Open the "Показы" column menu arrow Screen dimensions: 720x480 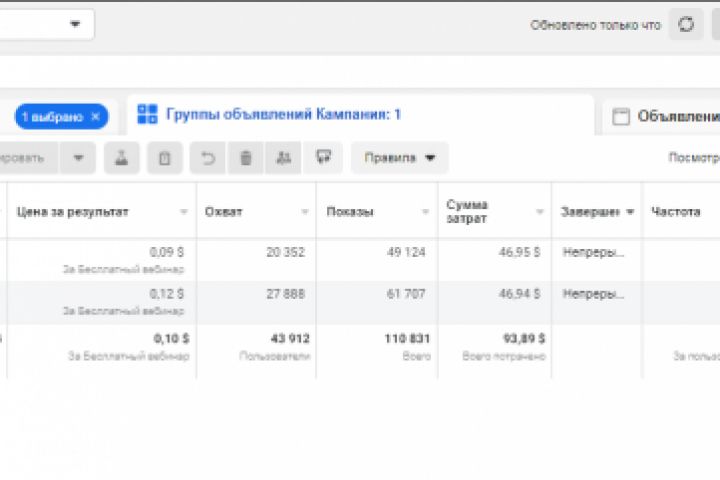coord(425,212)
